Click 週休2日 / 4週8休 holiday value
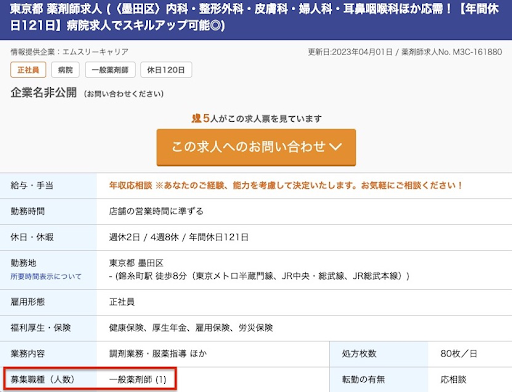 179,237
